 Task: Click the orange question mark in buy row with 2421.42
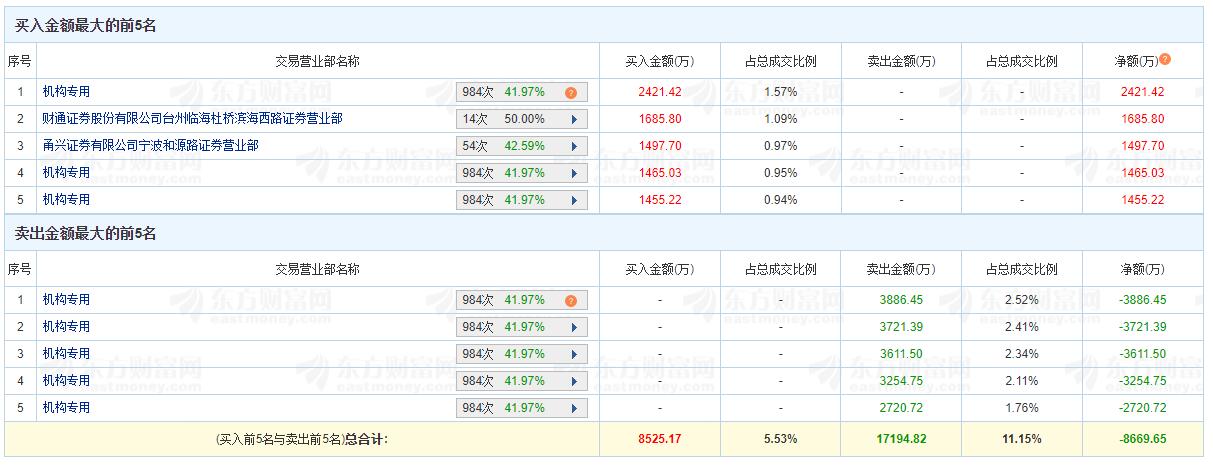coord(571,92)
